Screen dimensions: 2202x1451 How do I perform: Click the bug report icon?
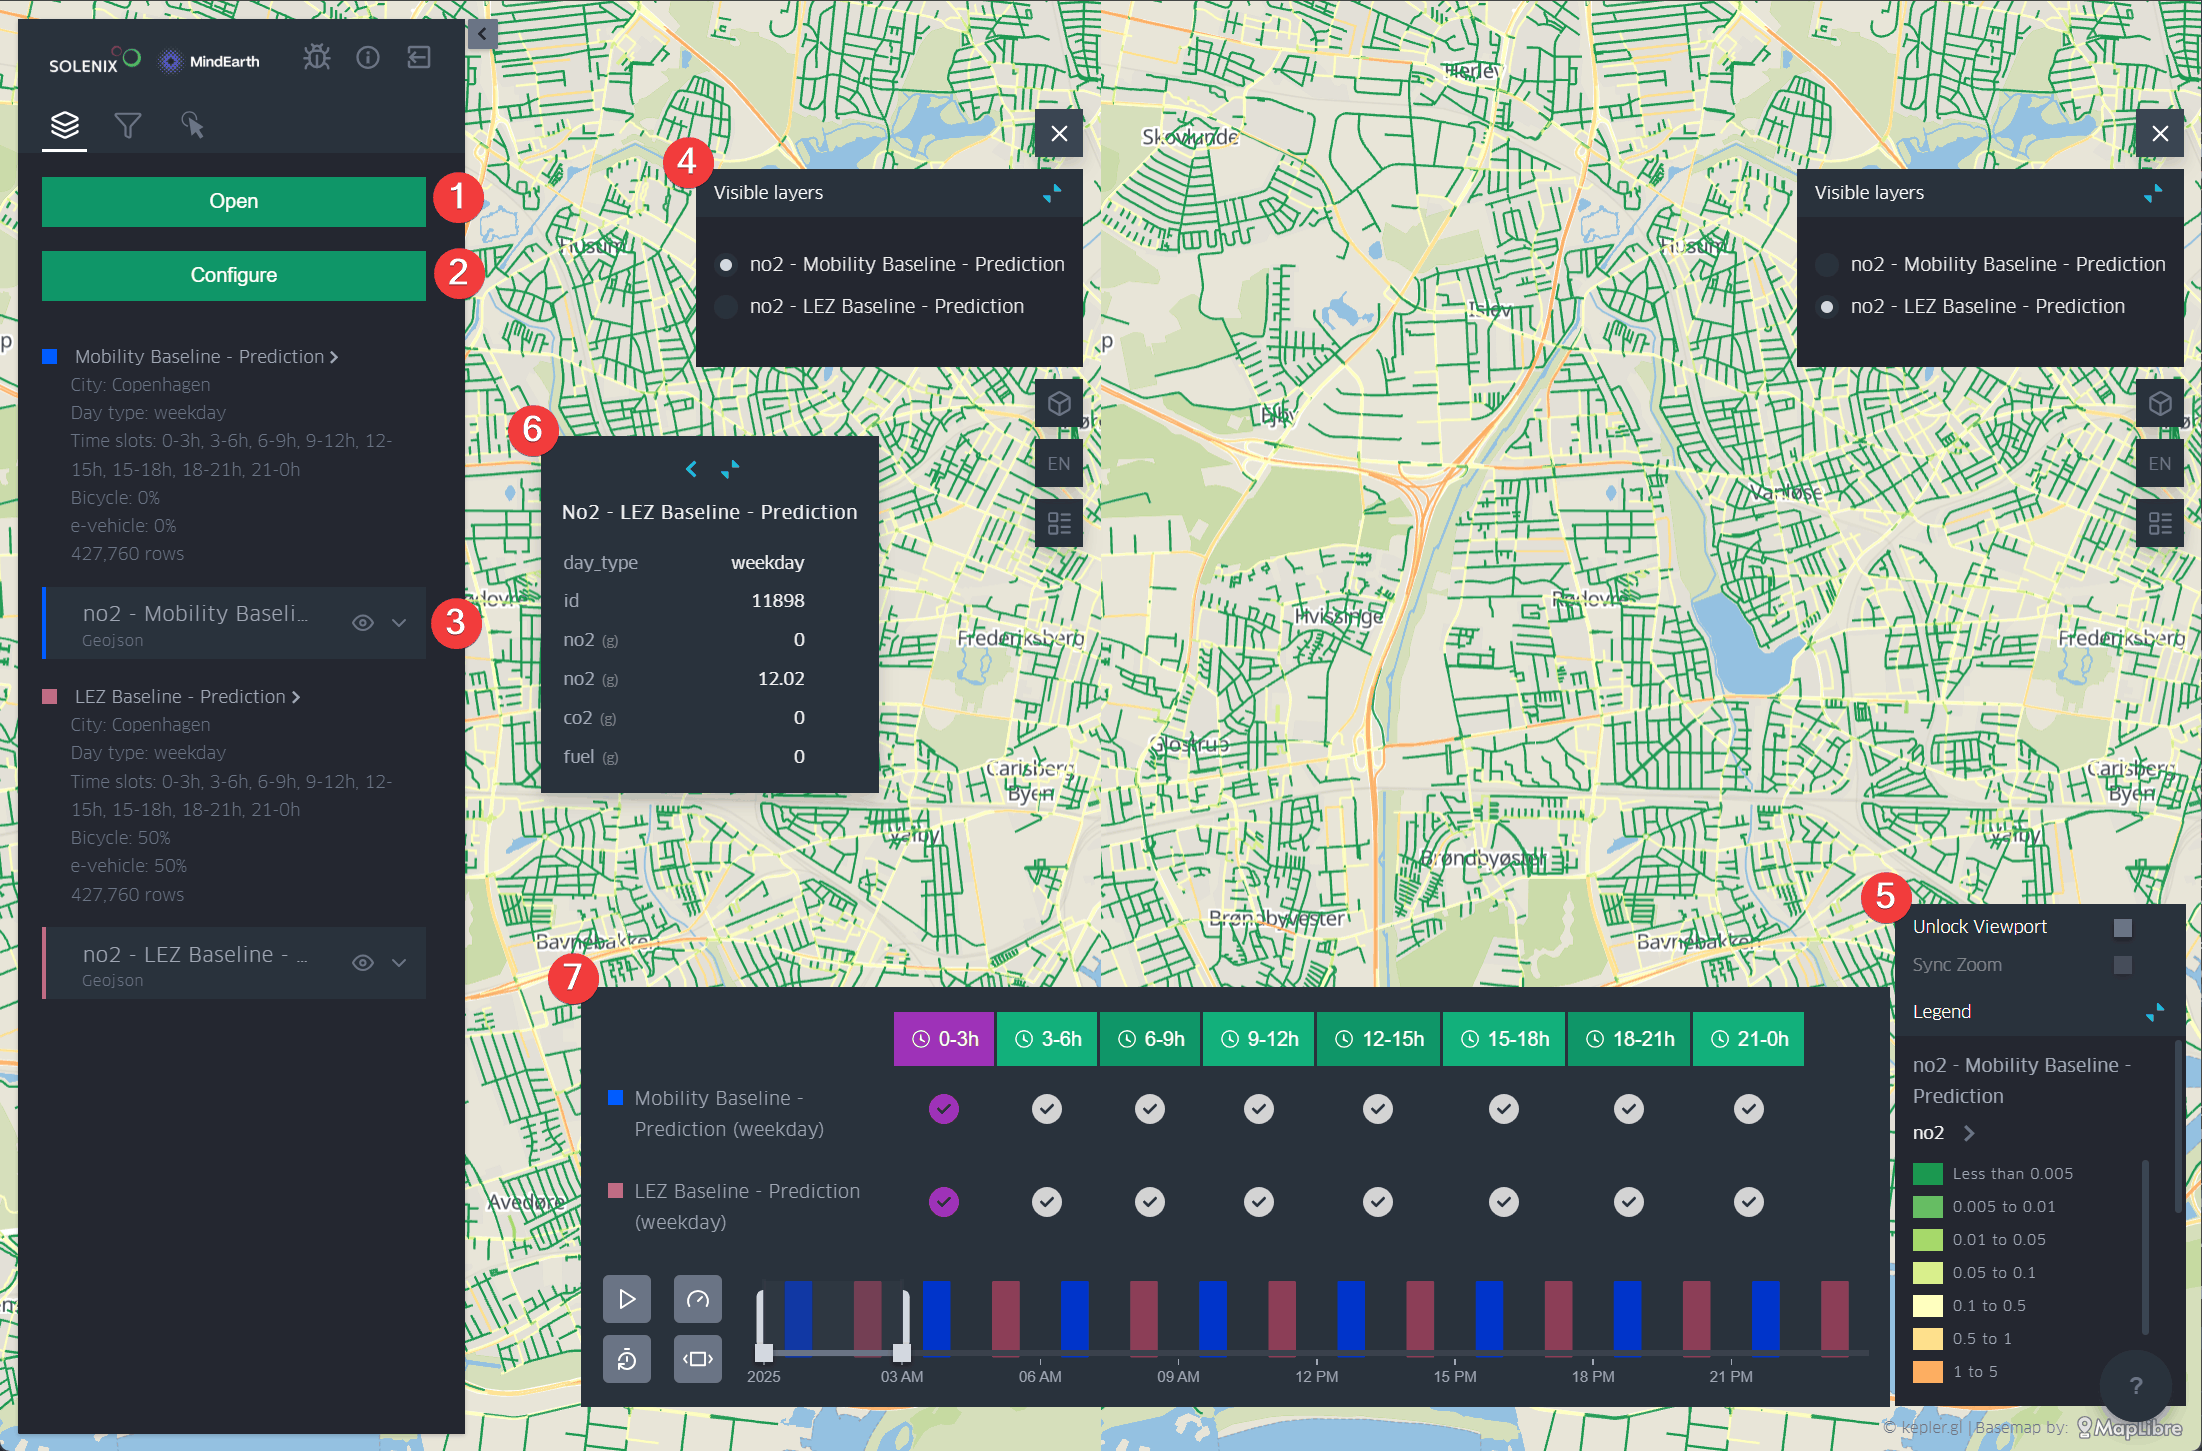pyautogui.click(x=317, y=58)
